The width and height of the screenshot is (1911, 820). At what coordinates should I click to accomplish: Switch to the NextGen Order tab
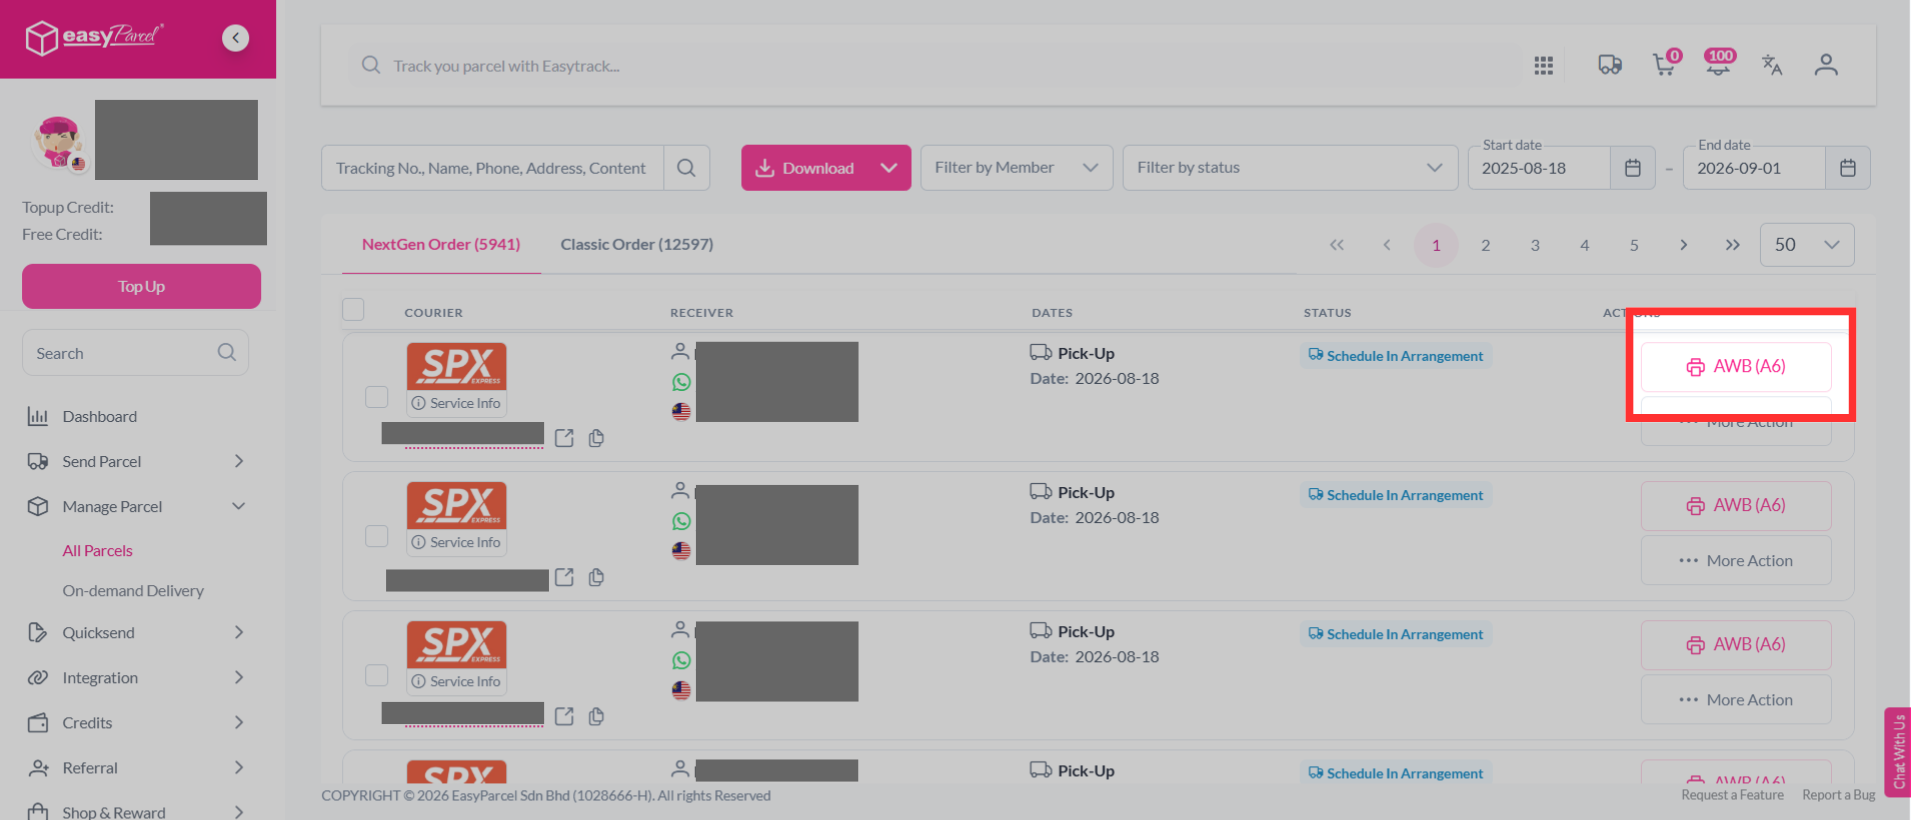tap(441, 245)
